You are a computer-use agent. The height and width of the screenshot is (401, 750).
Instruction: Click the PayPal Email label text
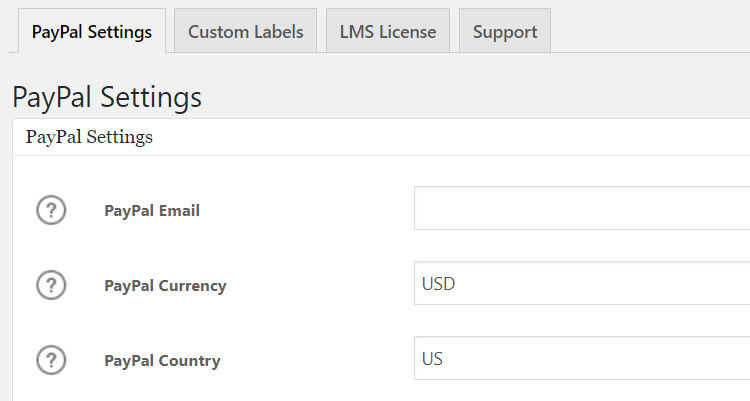point(152,210)
